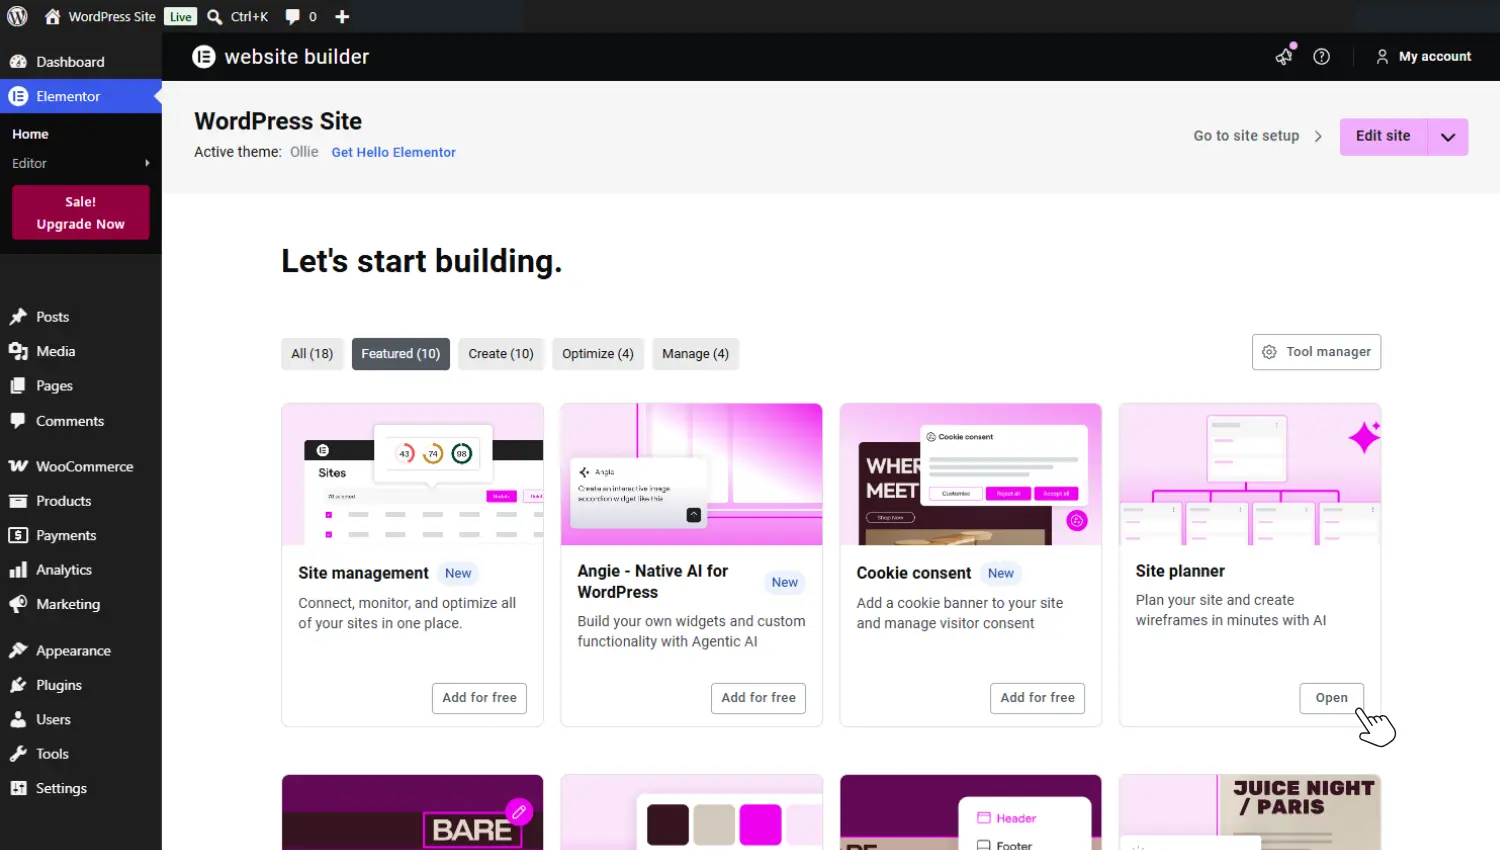The image size is (1500, 850).
Task: Click the Dashboard gauge icon in sidebar
Action: (x=18, y=62)
